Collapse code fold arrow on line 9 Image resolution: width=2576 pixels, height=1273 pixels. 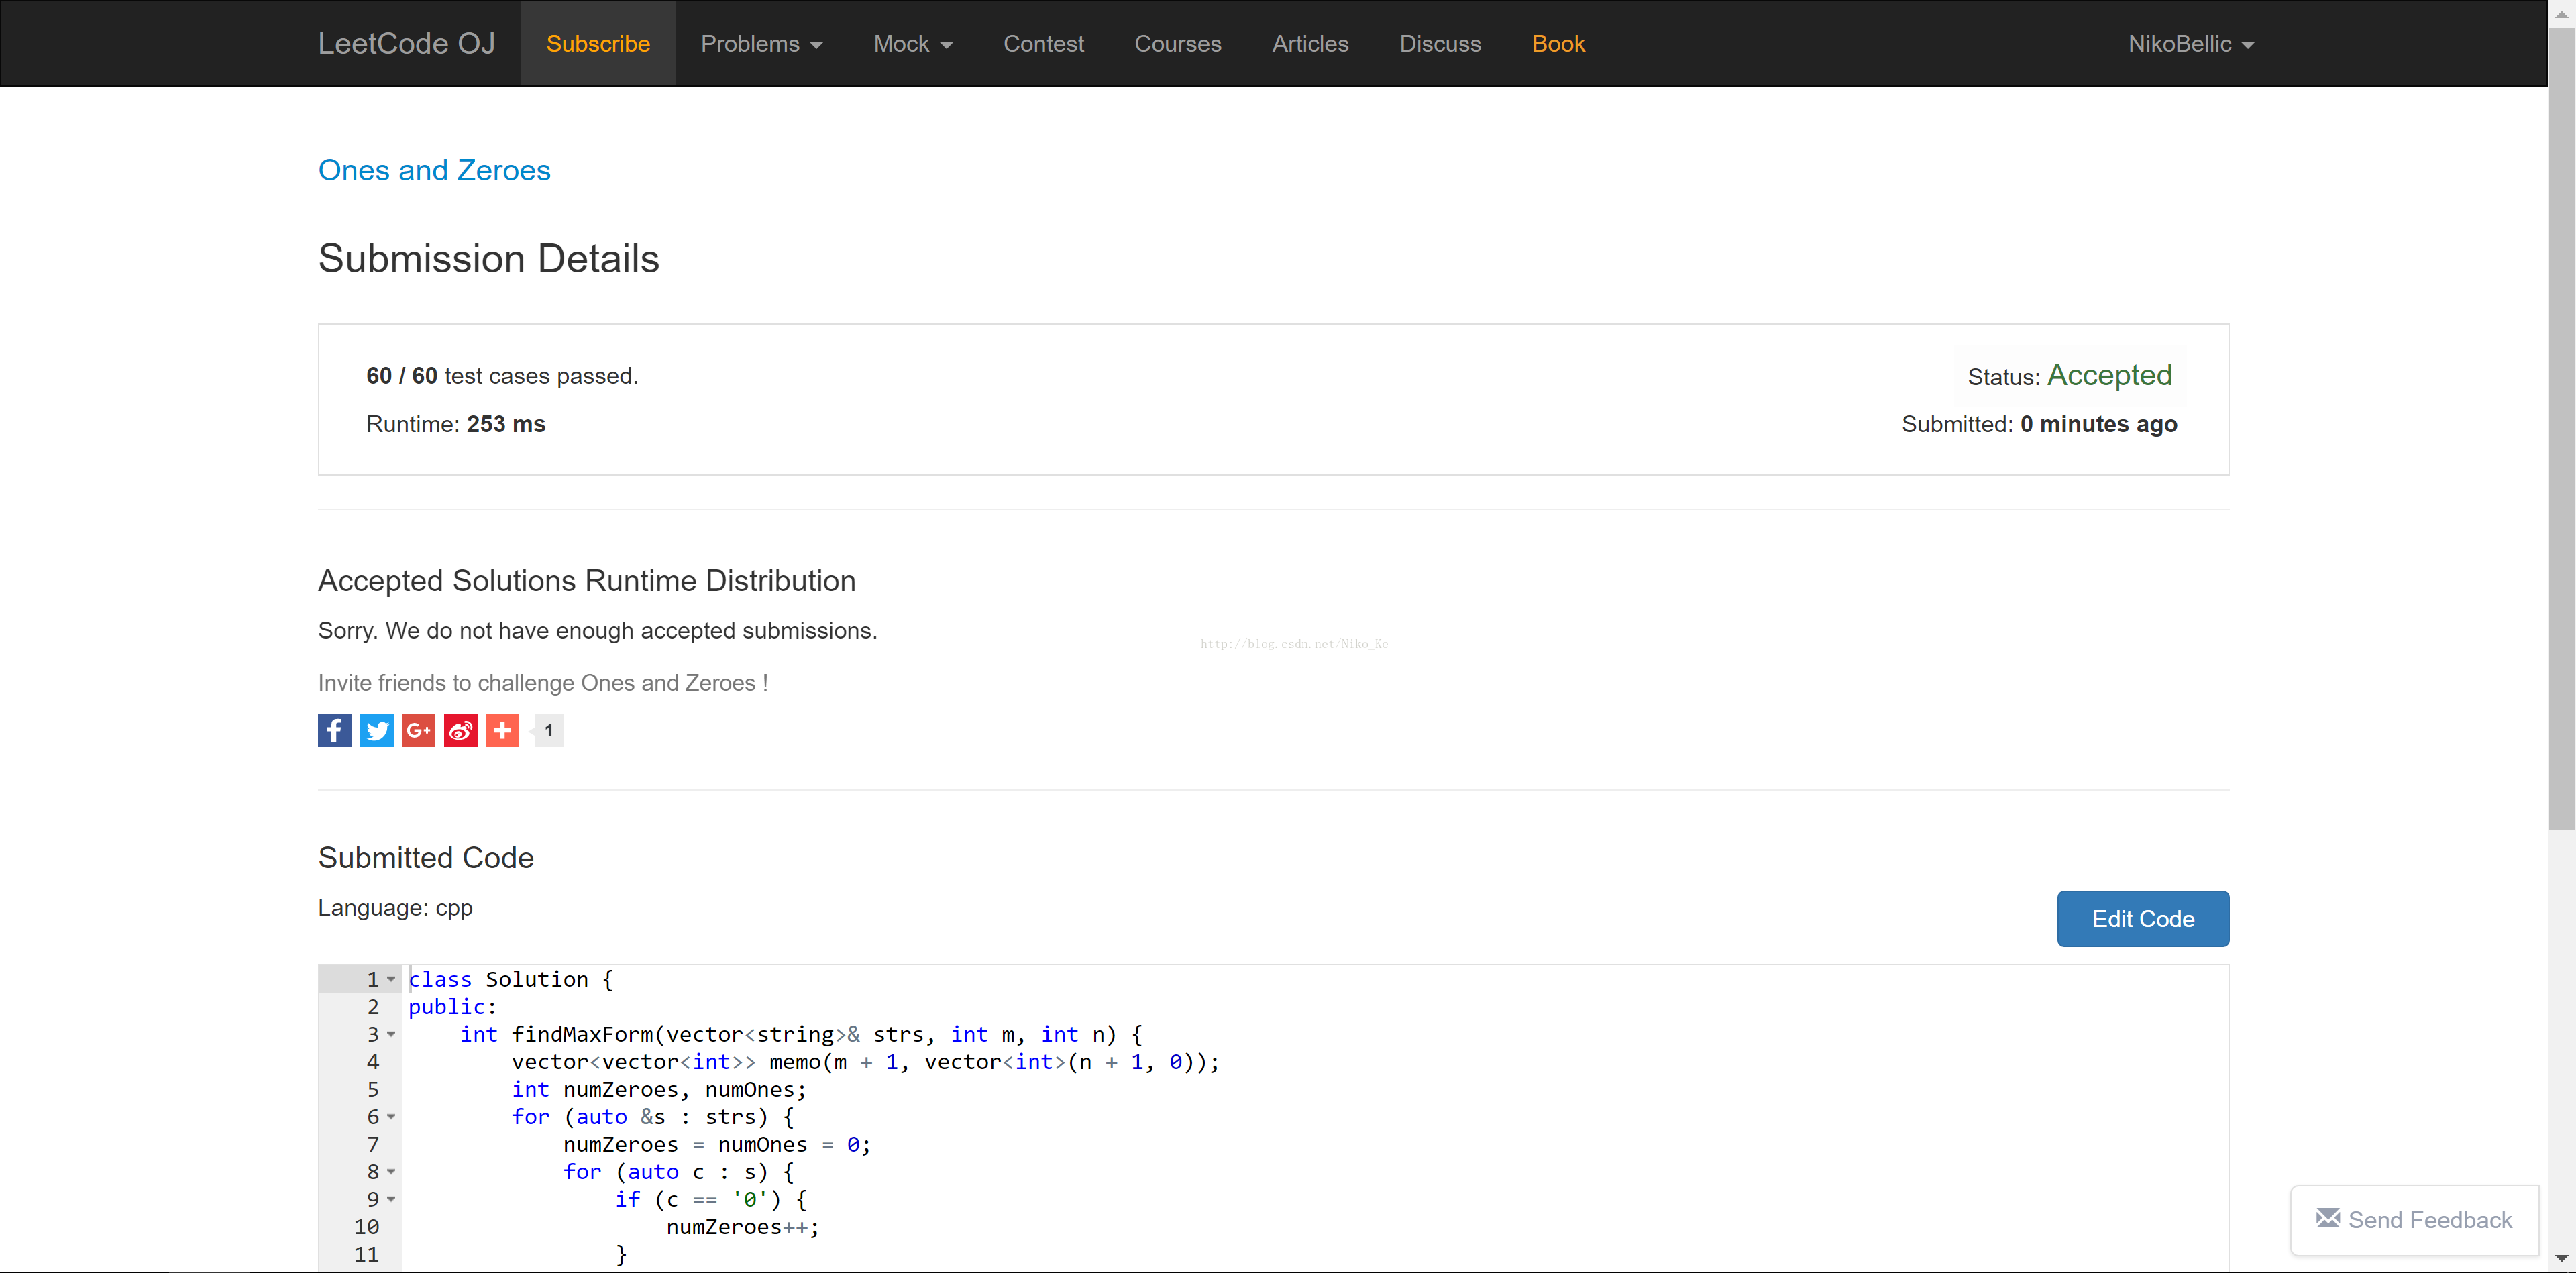point(391,1199)
